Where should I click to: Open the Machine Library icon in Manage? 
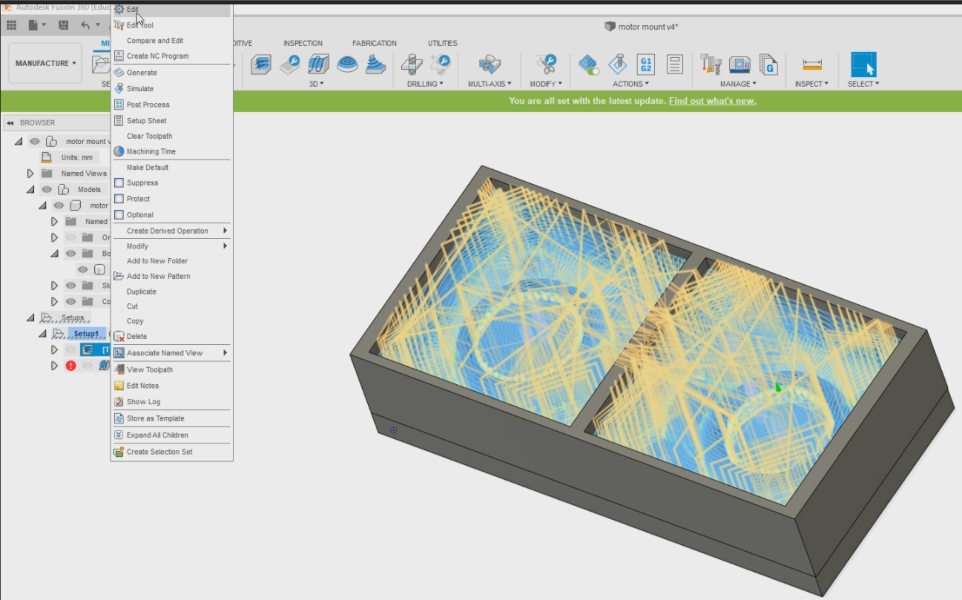coord(740,64)
